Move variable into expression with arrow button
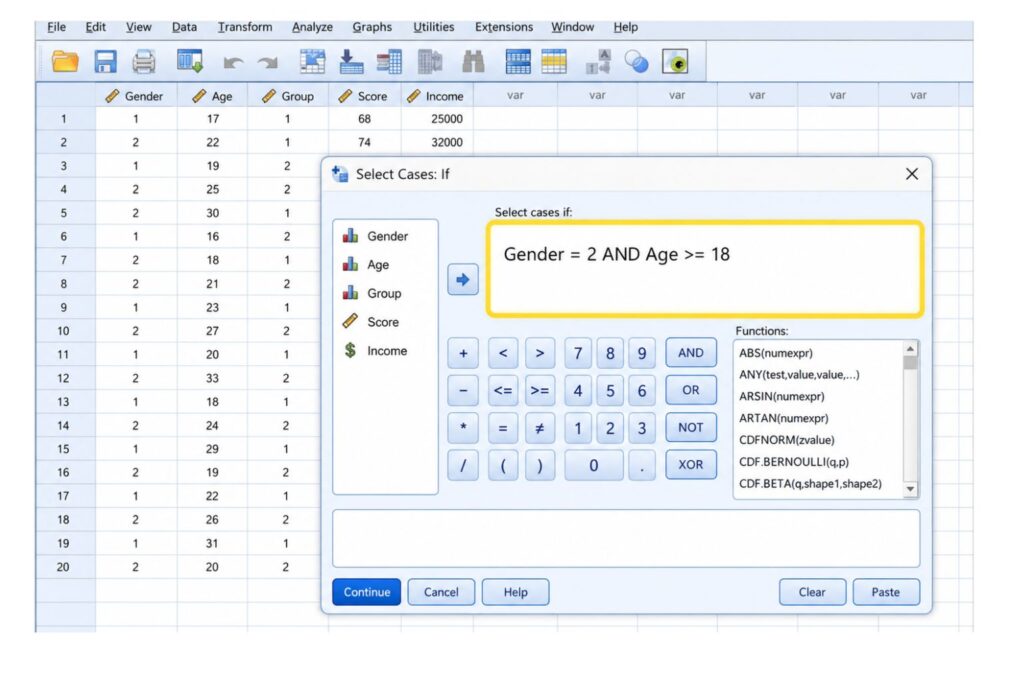The width and height of the screenshot is (1024, 683). coord(463,279)
